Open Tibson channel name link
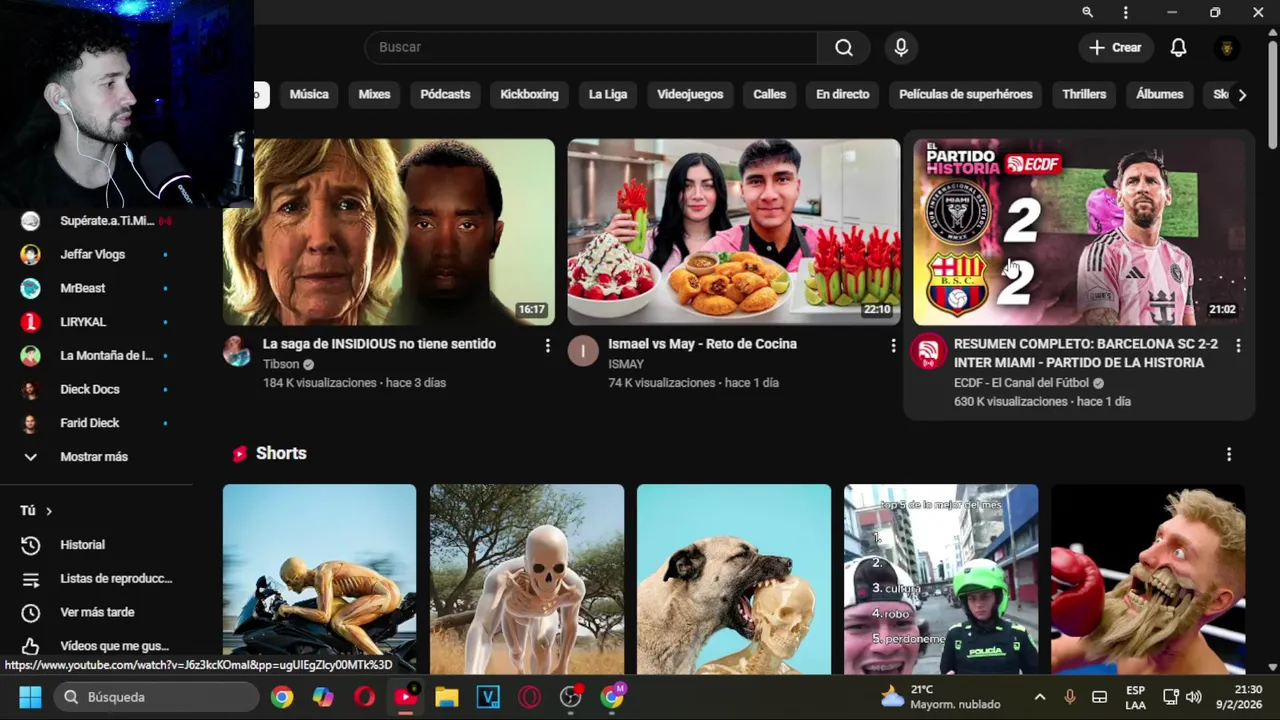 (281, 364)
